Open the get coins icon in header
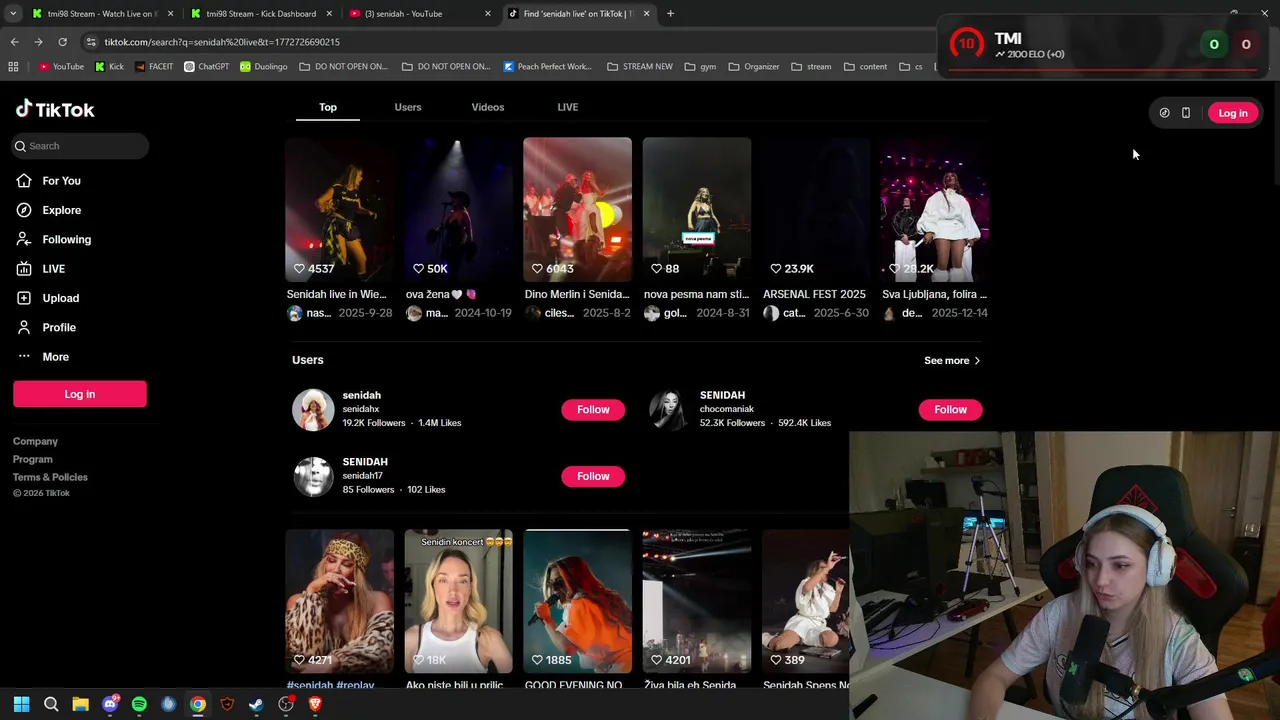Viewport: 1280px width, 720px height. (x=1164, y=113)
